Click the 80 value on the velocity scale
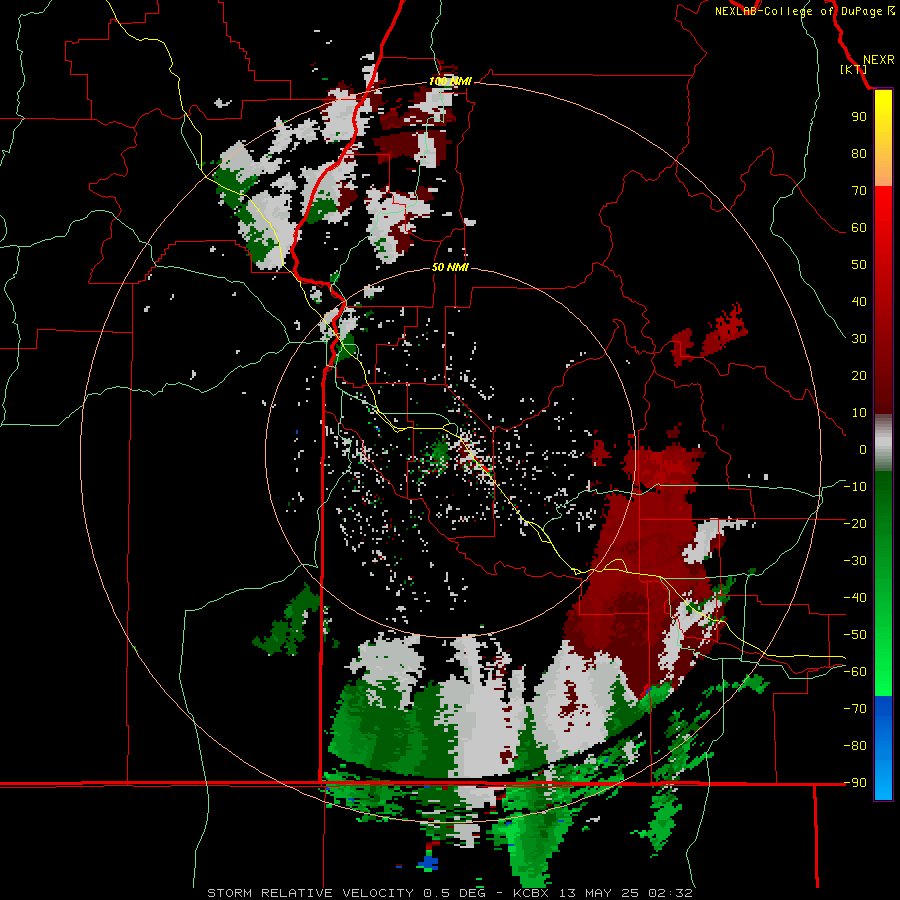 click(x=859, y=153)
